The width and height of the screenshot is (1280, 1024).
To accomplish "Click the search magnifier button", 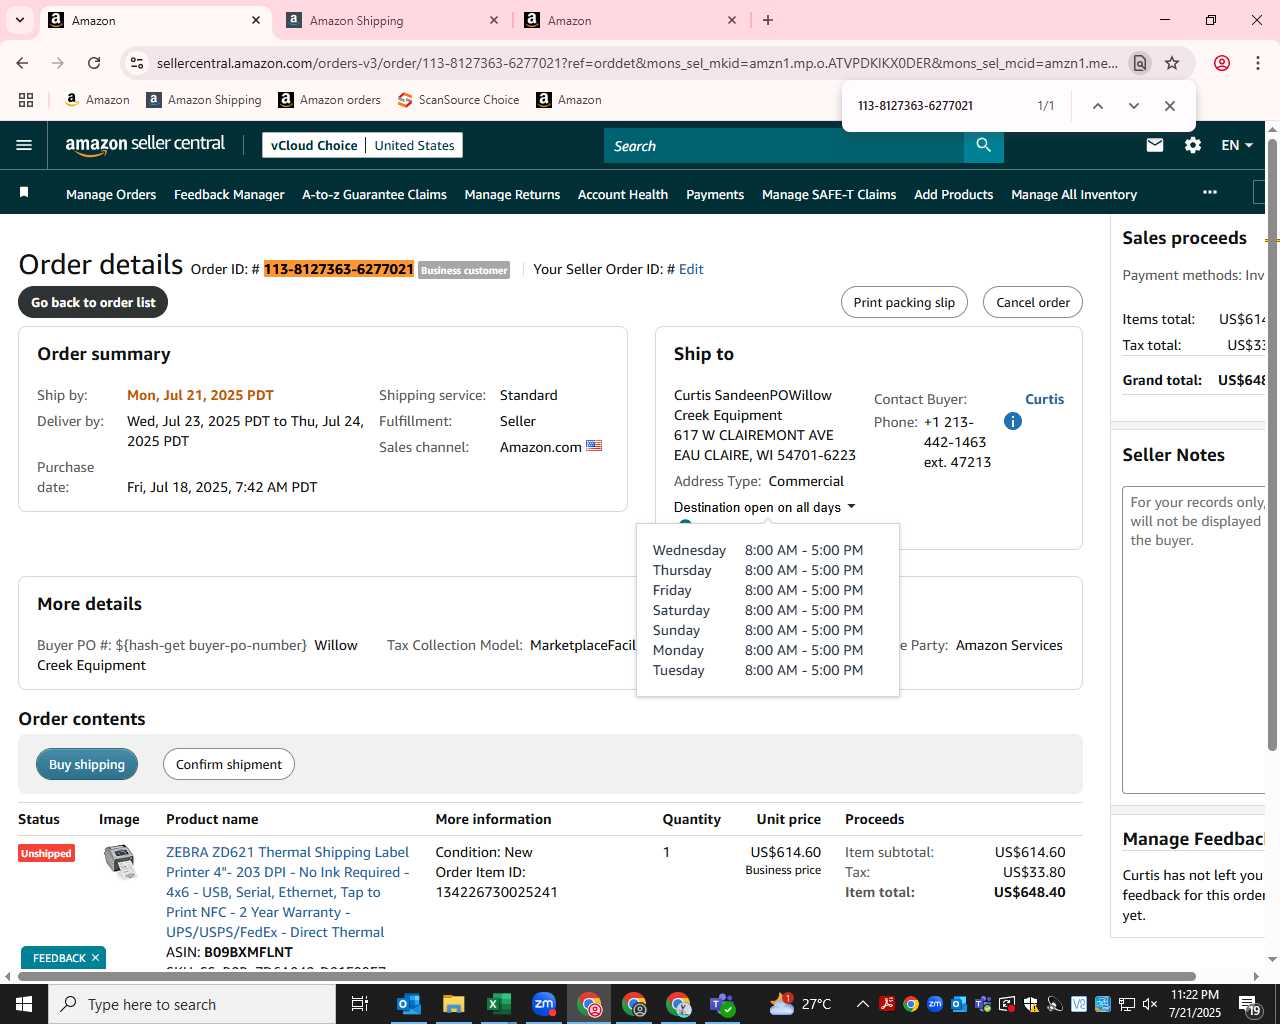I will pyautogui.click(x=984, y=146).
